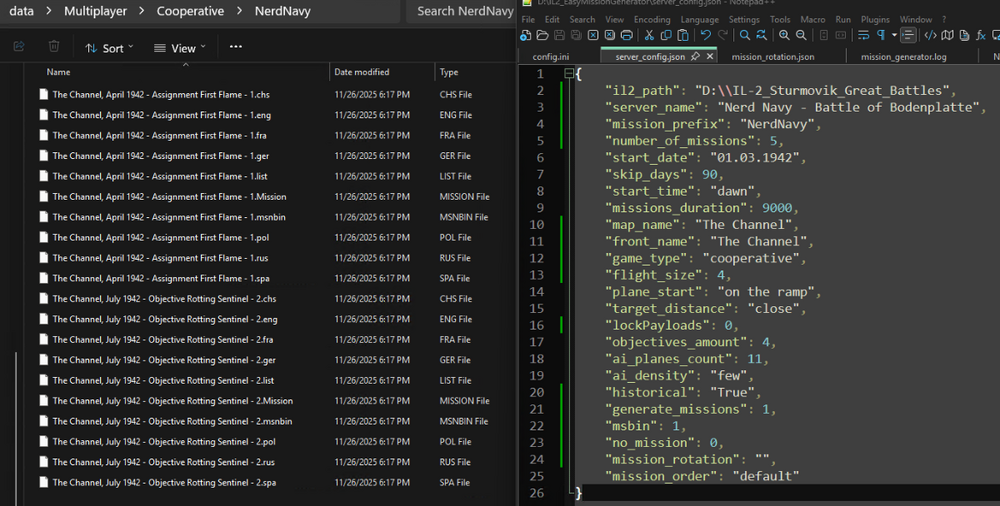Click the Function List fx icon
The image size is (1000, 506).
coord(981,35)
